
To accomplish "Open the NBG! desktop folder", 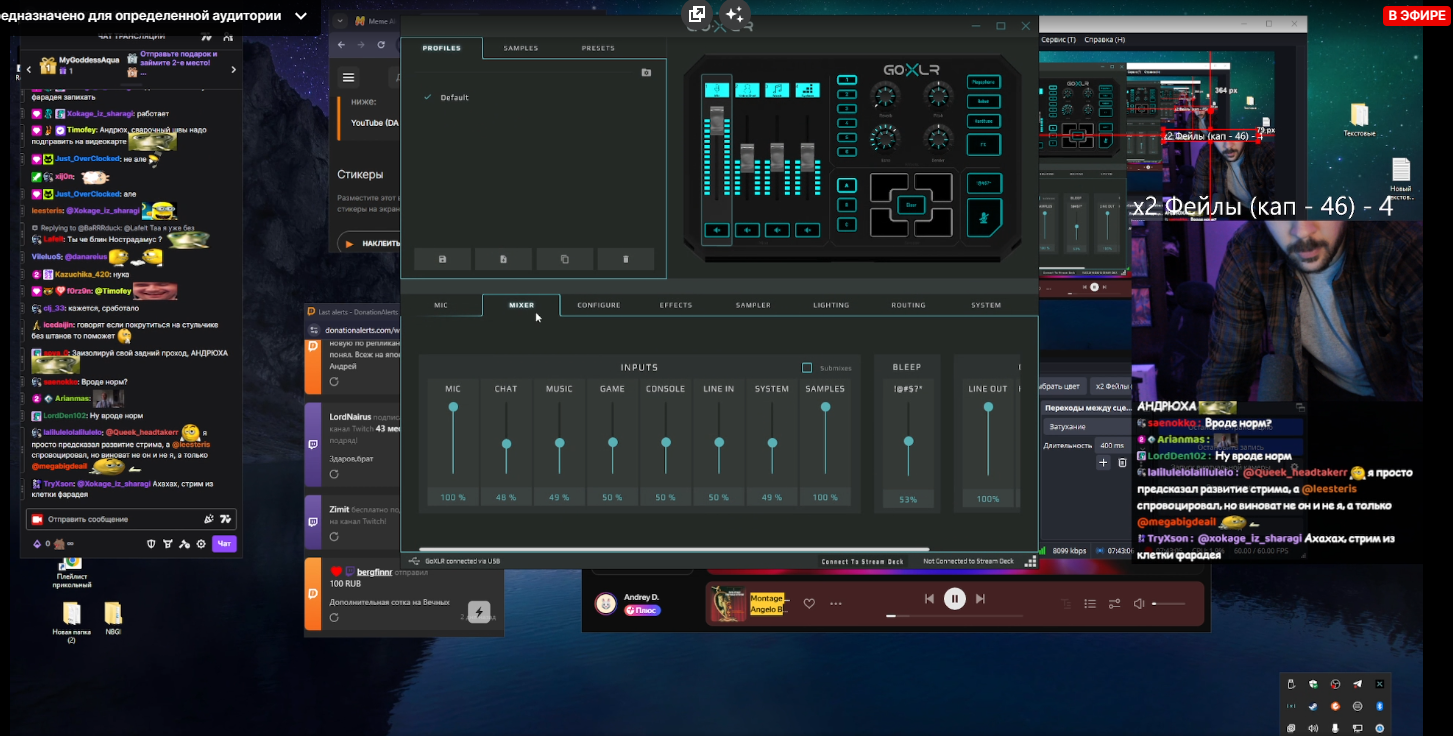I will tap(113, 619).
